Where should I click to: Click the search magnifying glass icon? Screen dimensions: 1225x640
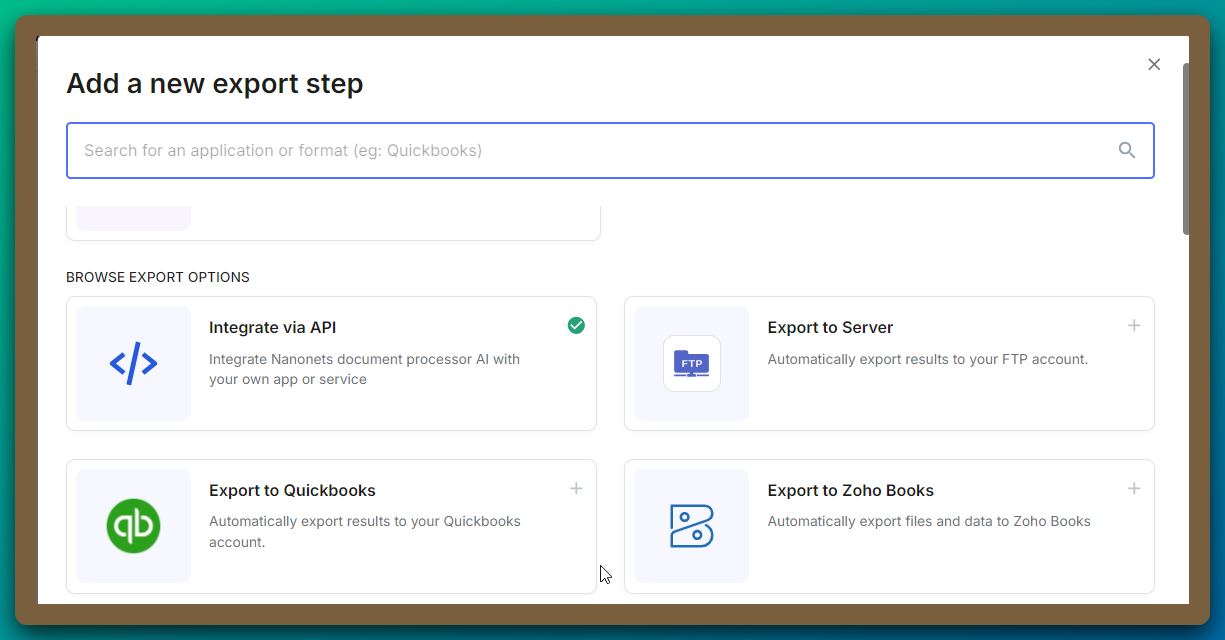[1127, 149]
